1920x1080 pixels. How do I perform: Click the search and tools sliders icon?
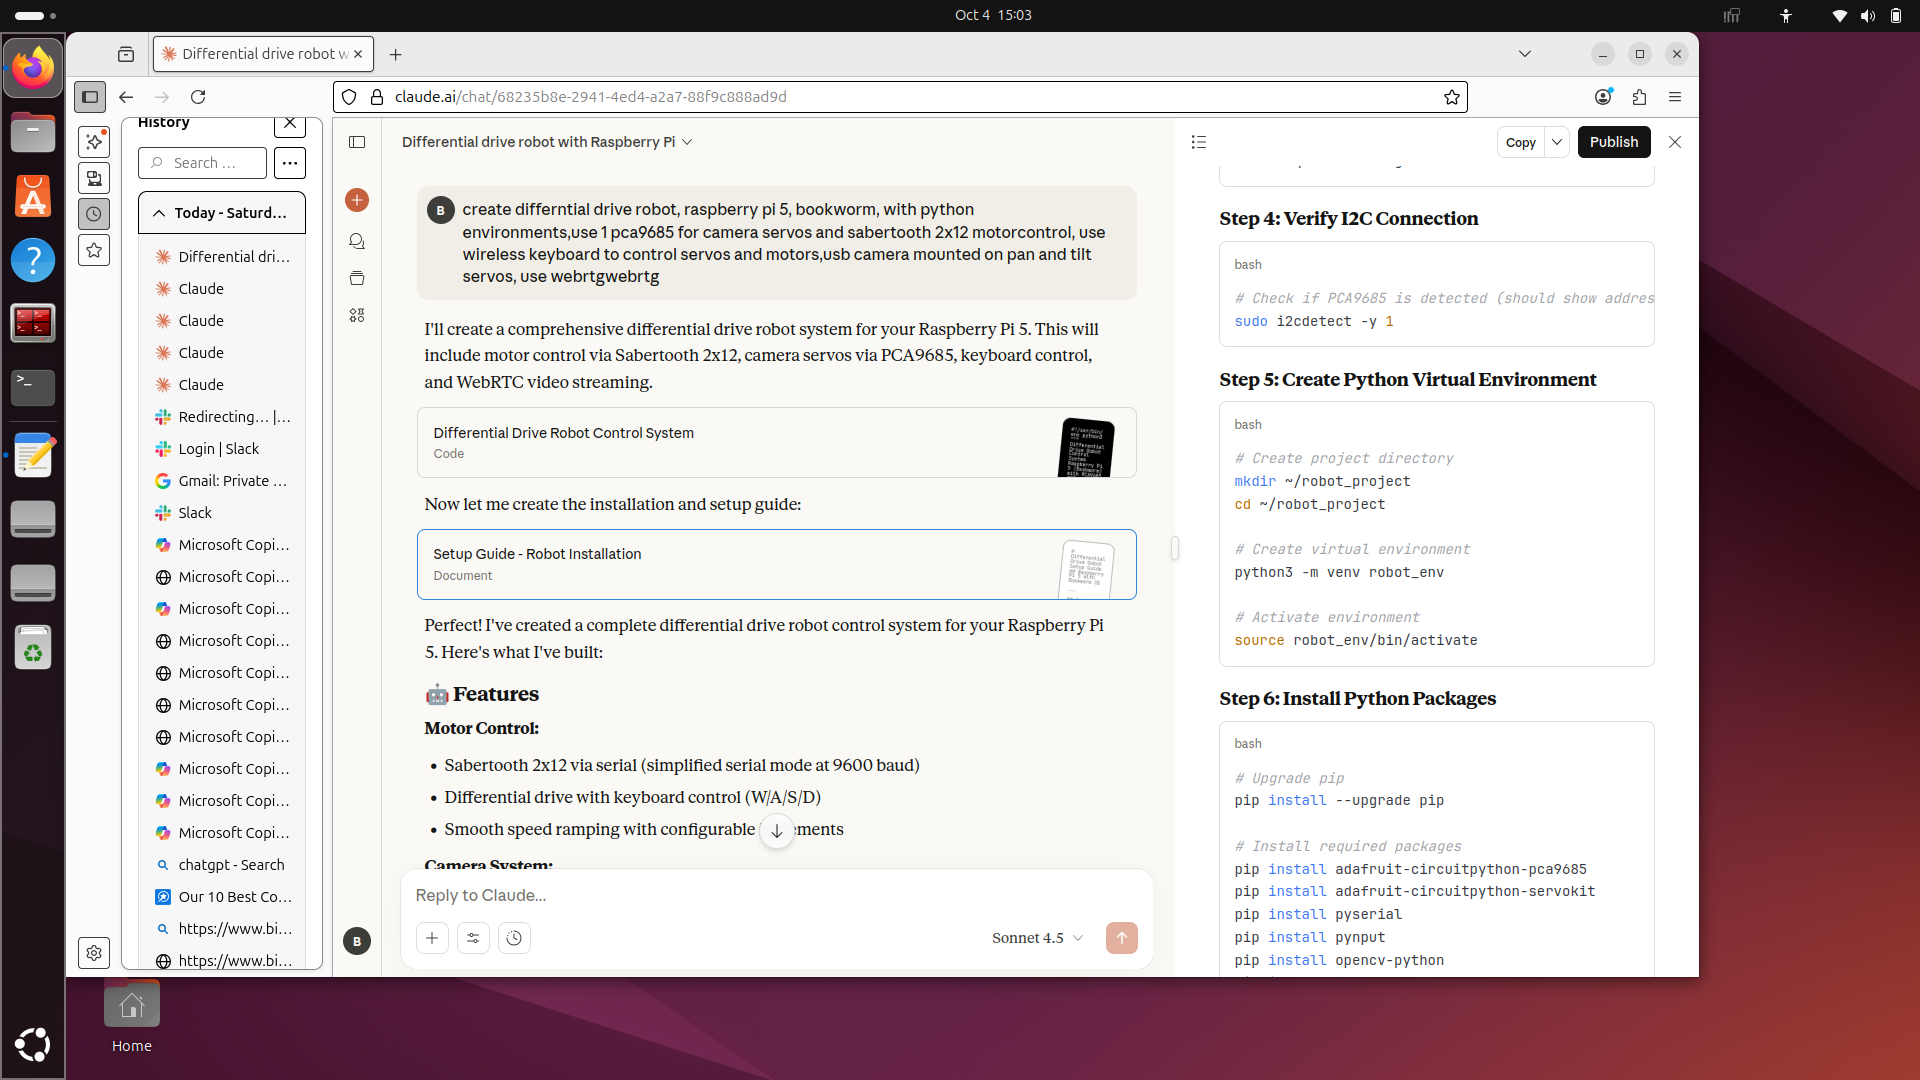pyautogui.click(x=473, y=938)
